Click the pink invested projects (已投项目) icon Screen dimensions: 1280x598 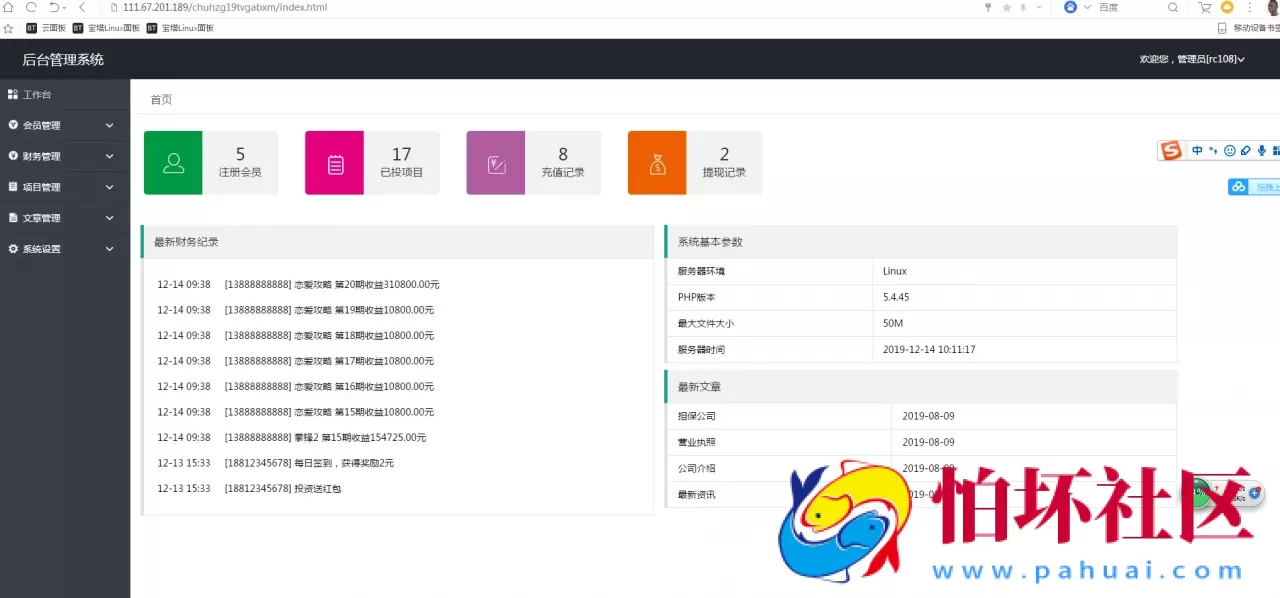click(334, 162)
